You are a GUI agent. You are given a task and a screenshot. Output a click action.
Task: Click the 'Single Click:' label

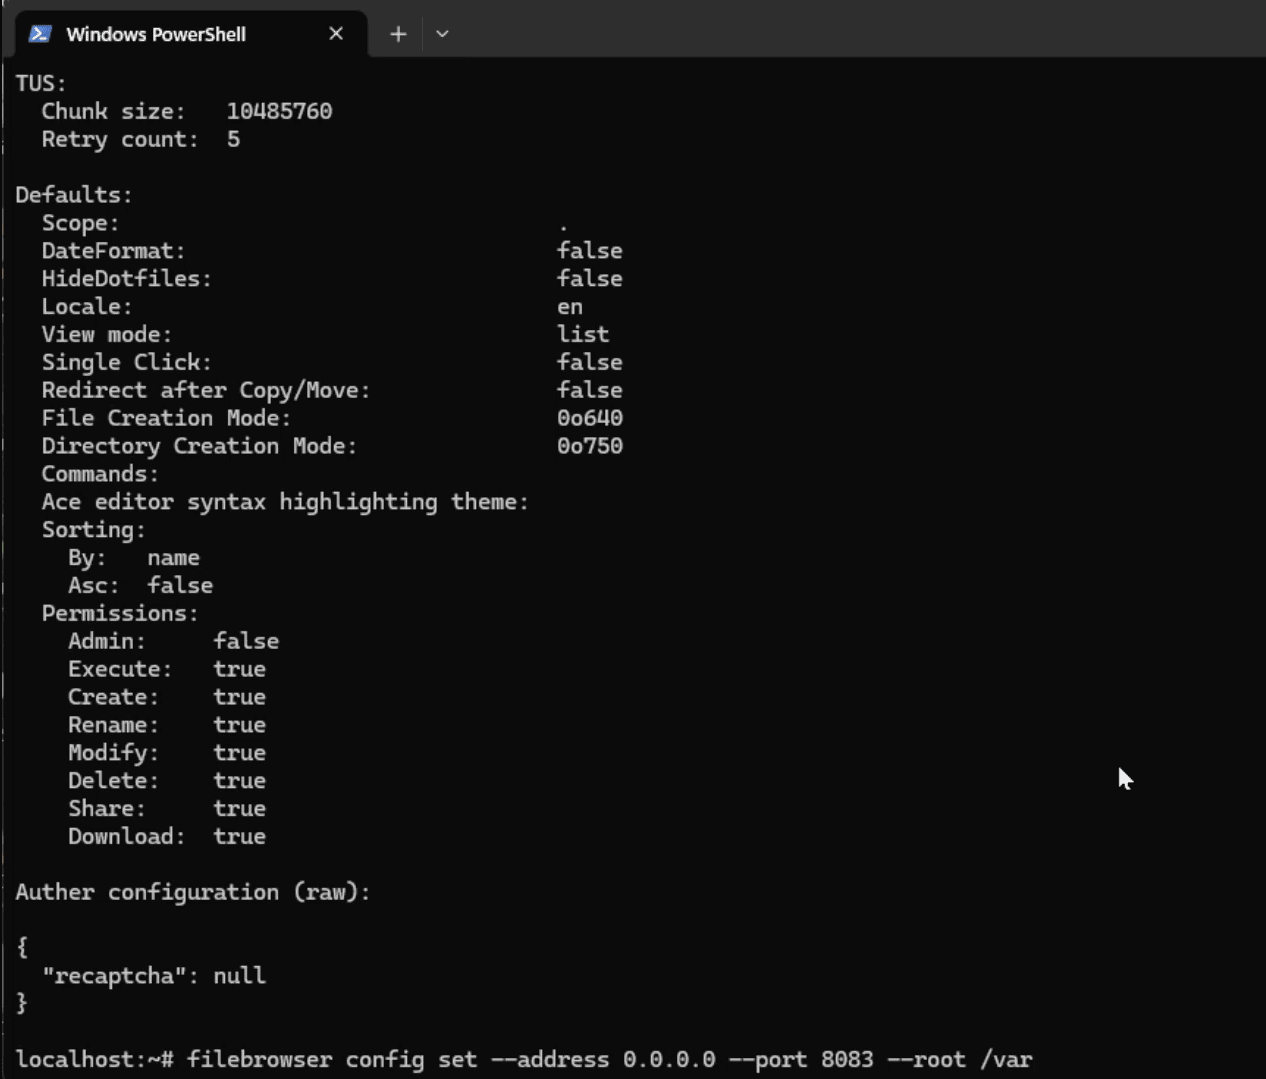click(126, 362)
